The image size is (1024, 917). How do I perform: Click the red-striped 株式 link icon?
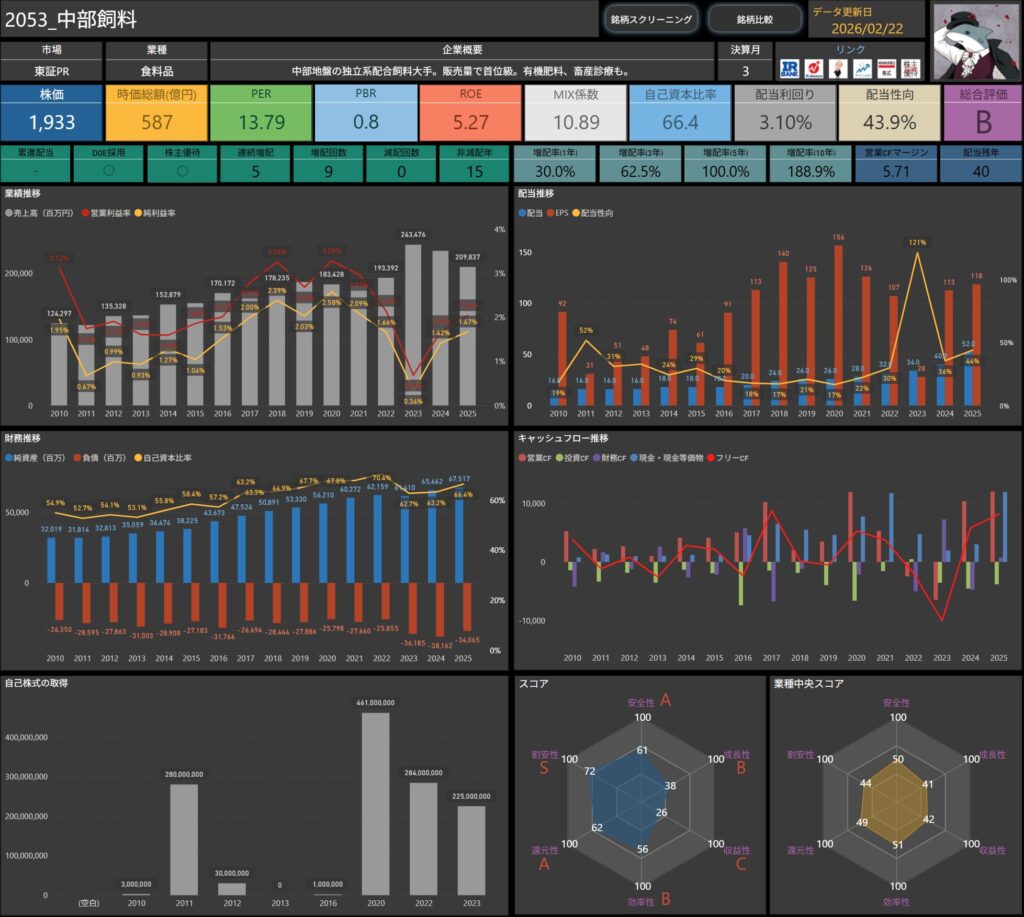pyautogui.click(x=884, y=68)
